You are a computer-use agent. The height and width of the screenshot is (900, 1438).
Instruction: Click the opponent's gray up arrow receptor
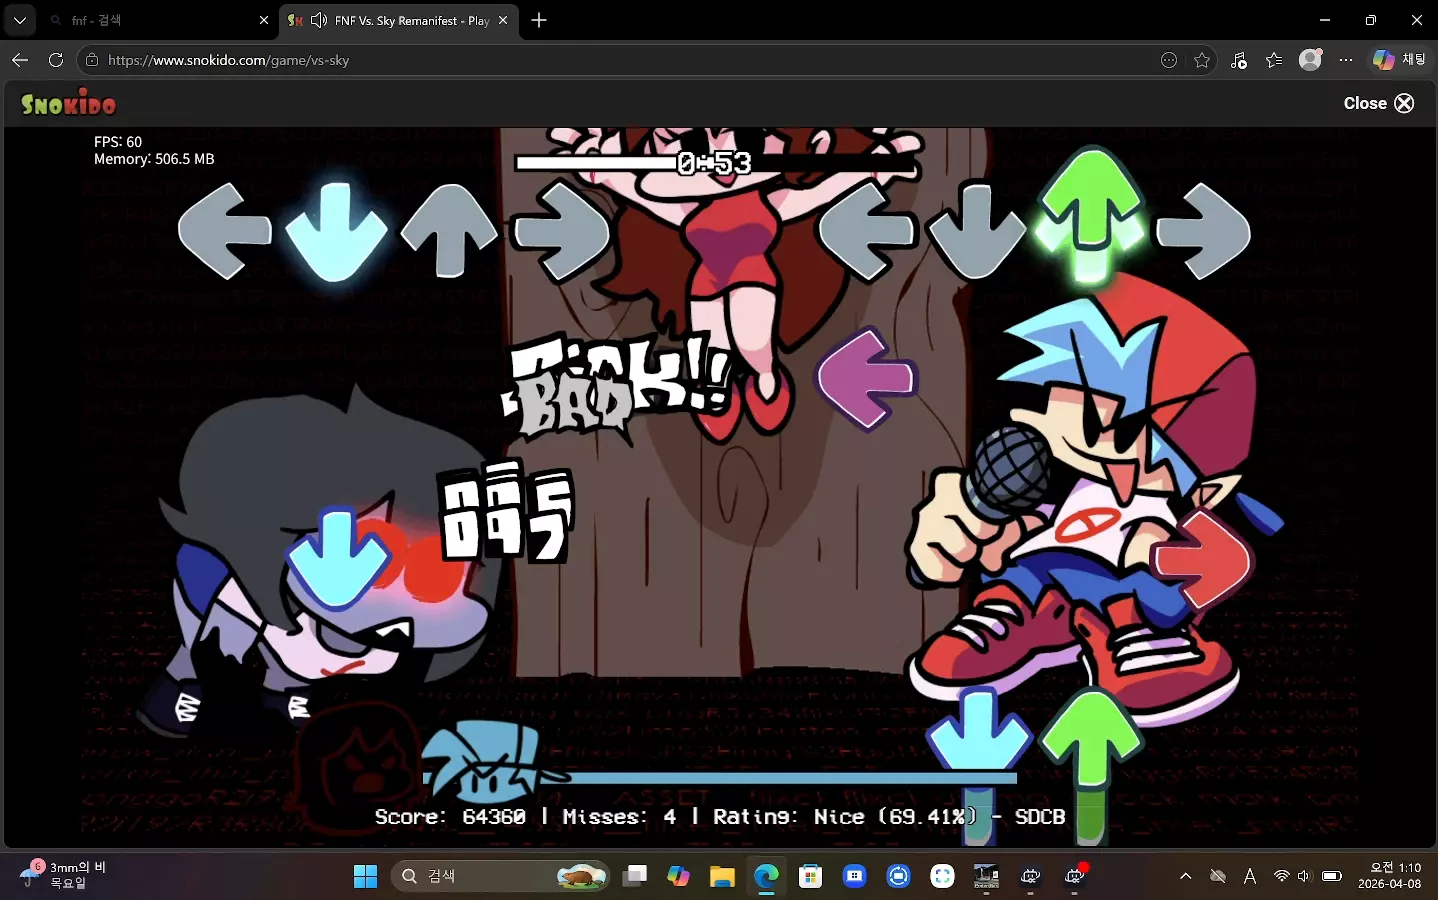(449, 230)
